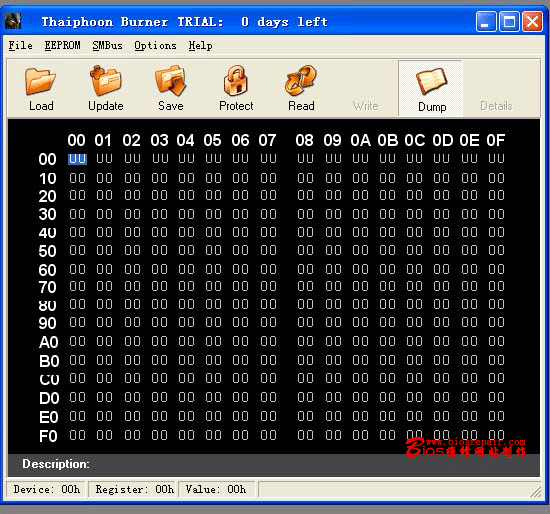This screenshot has height=514, width=550.
Task: Select byte at row 30 column 03
Action: (160, 214)
